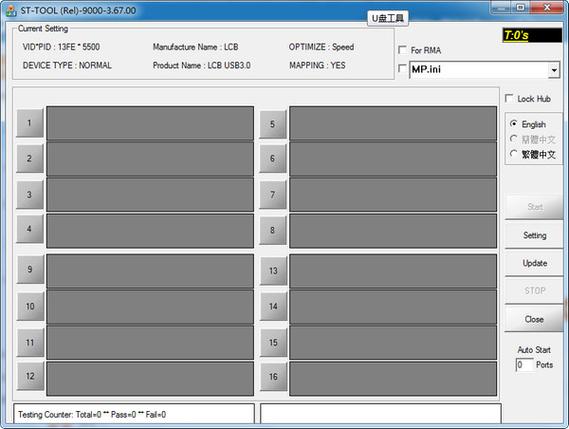Switch language to 繁體中文
Viewport: 569px width, 429px height.
(513, 154)
